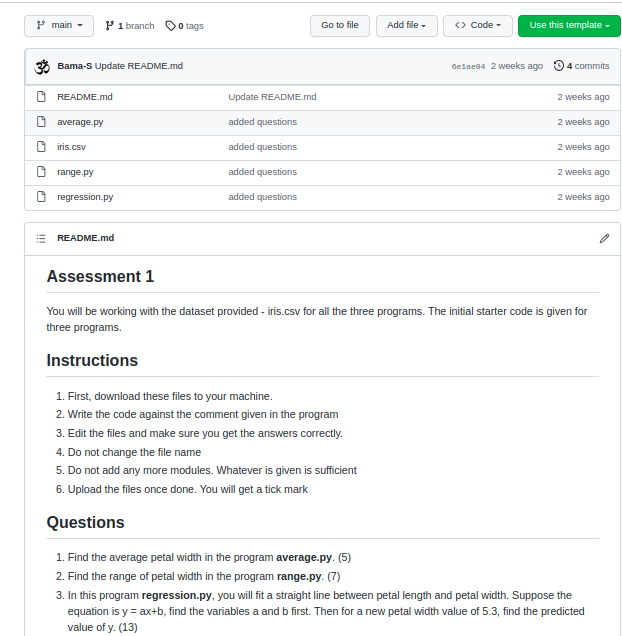Open the 1 branch link
Image resolution: width=622 pixels, height=636 pixels.
[x=129, y=26]
